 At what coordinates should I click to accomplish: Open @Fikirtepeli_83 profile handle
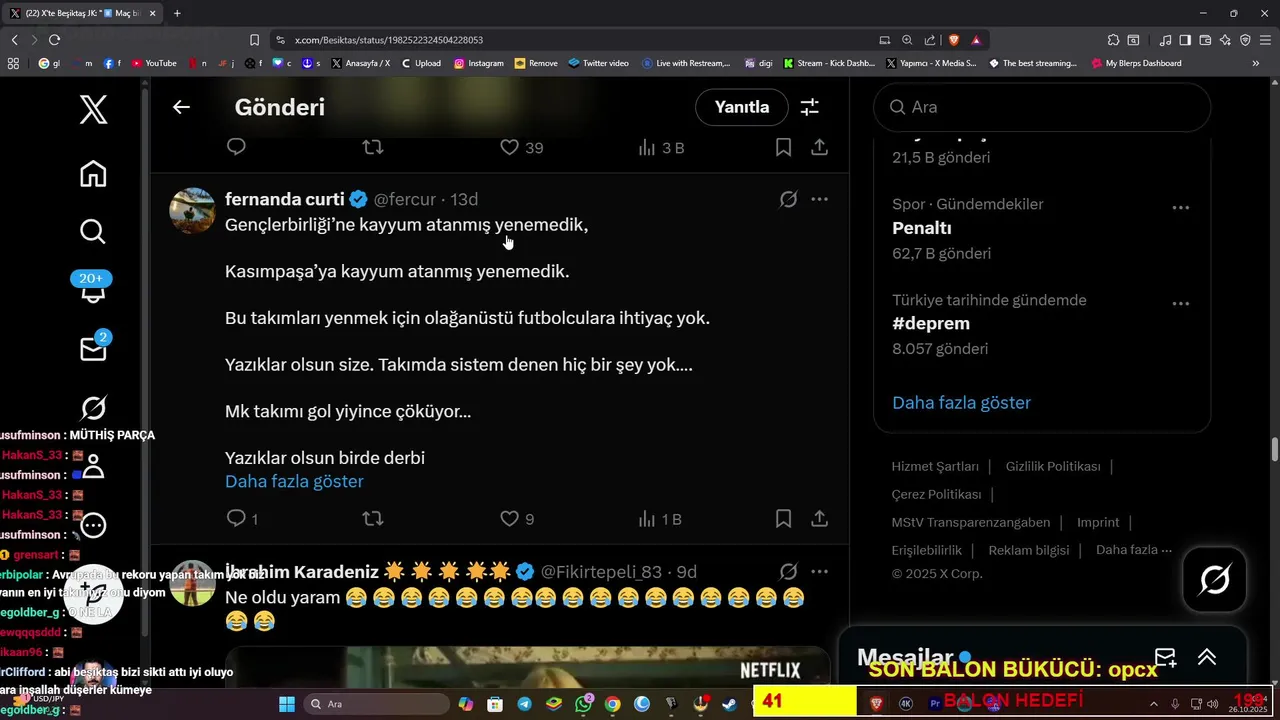[x=601, y=572]
